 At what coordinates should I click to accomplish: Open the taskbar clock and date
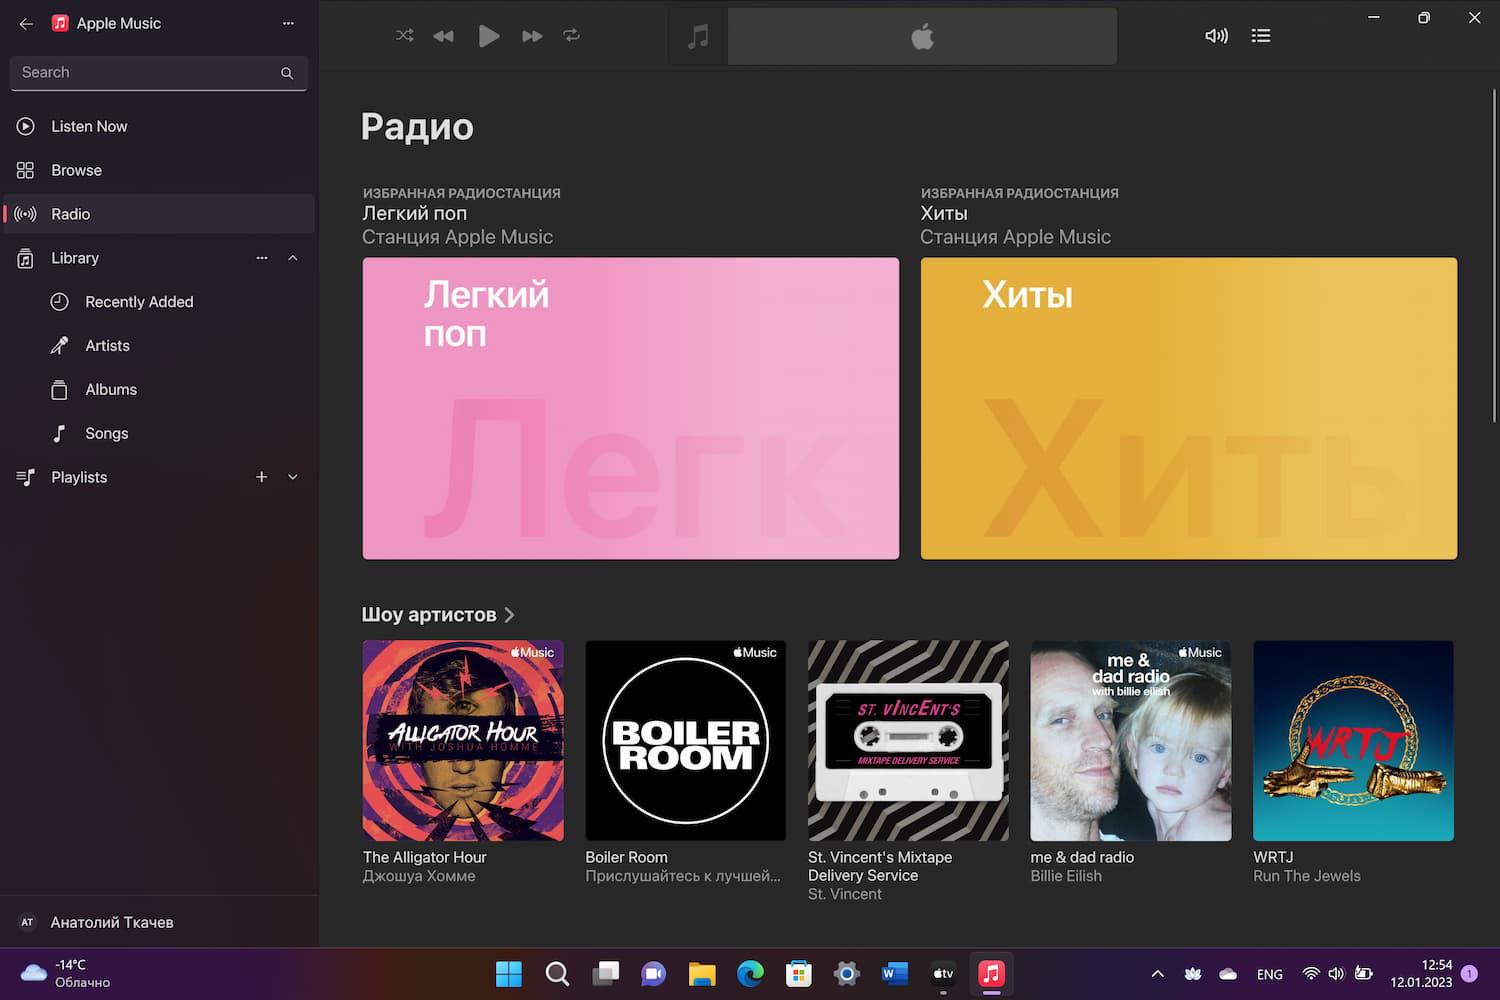pos(1421,973)
